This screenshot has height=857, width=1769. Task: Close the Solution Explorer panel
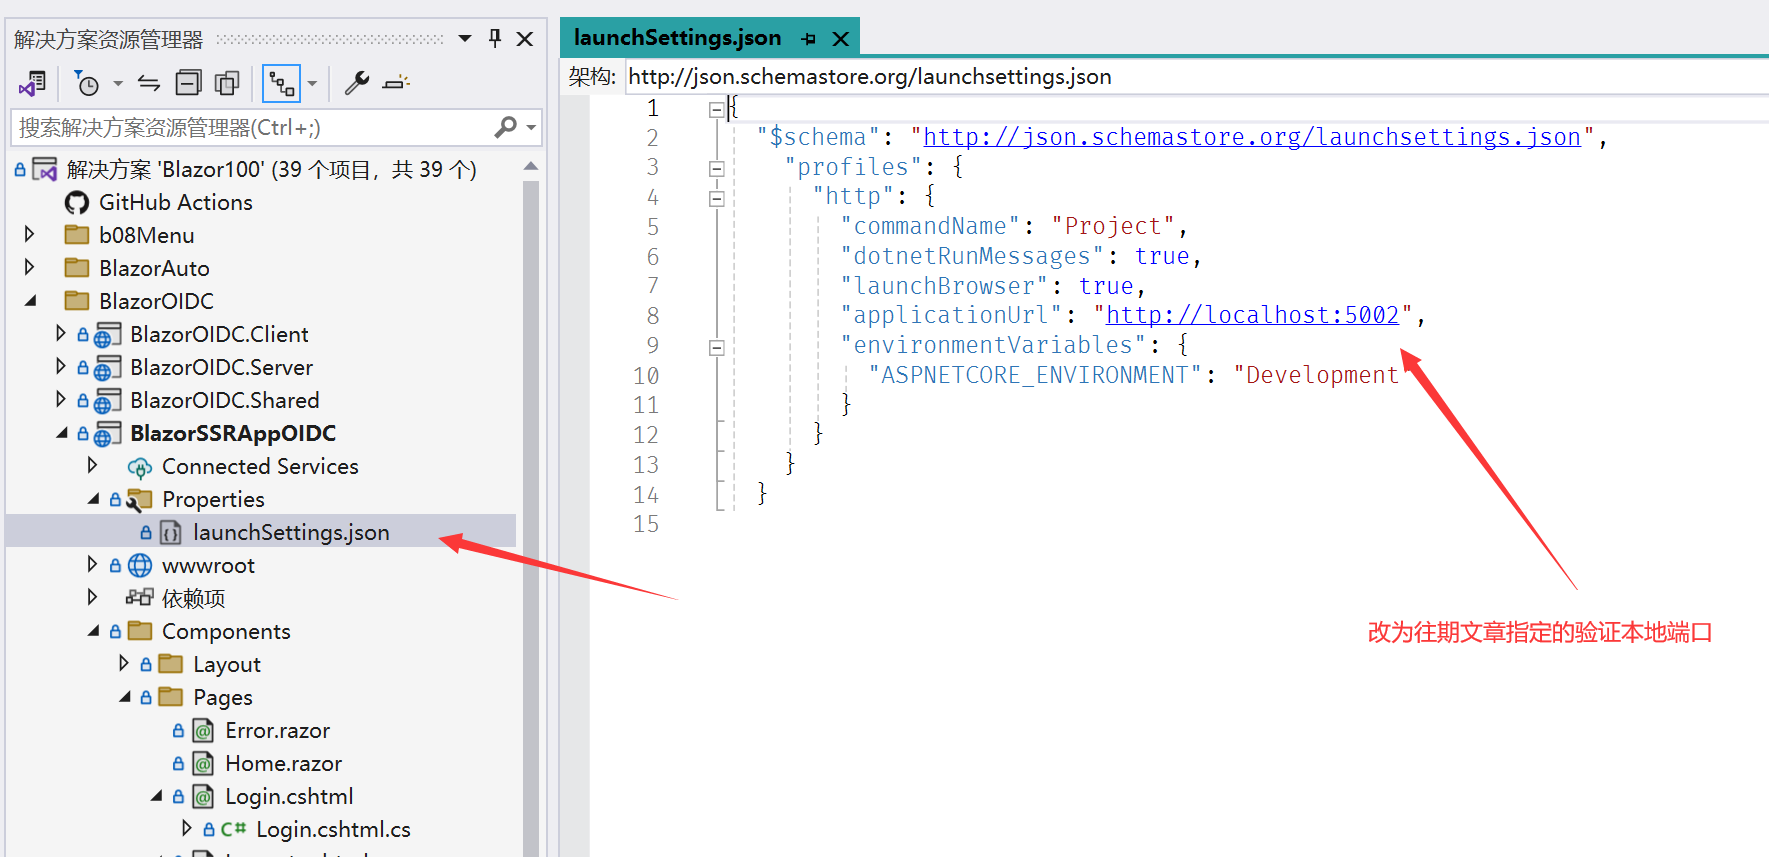525,39
